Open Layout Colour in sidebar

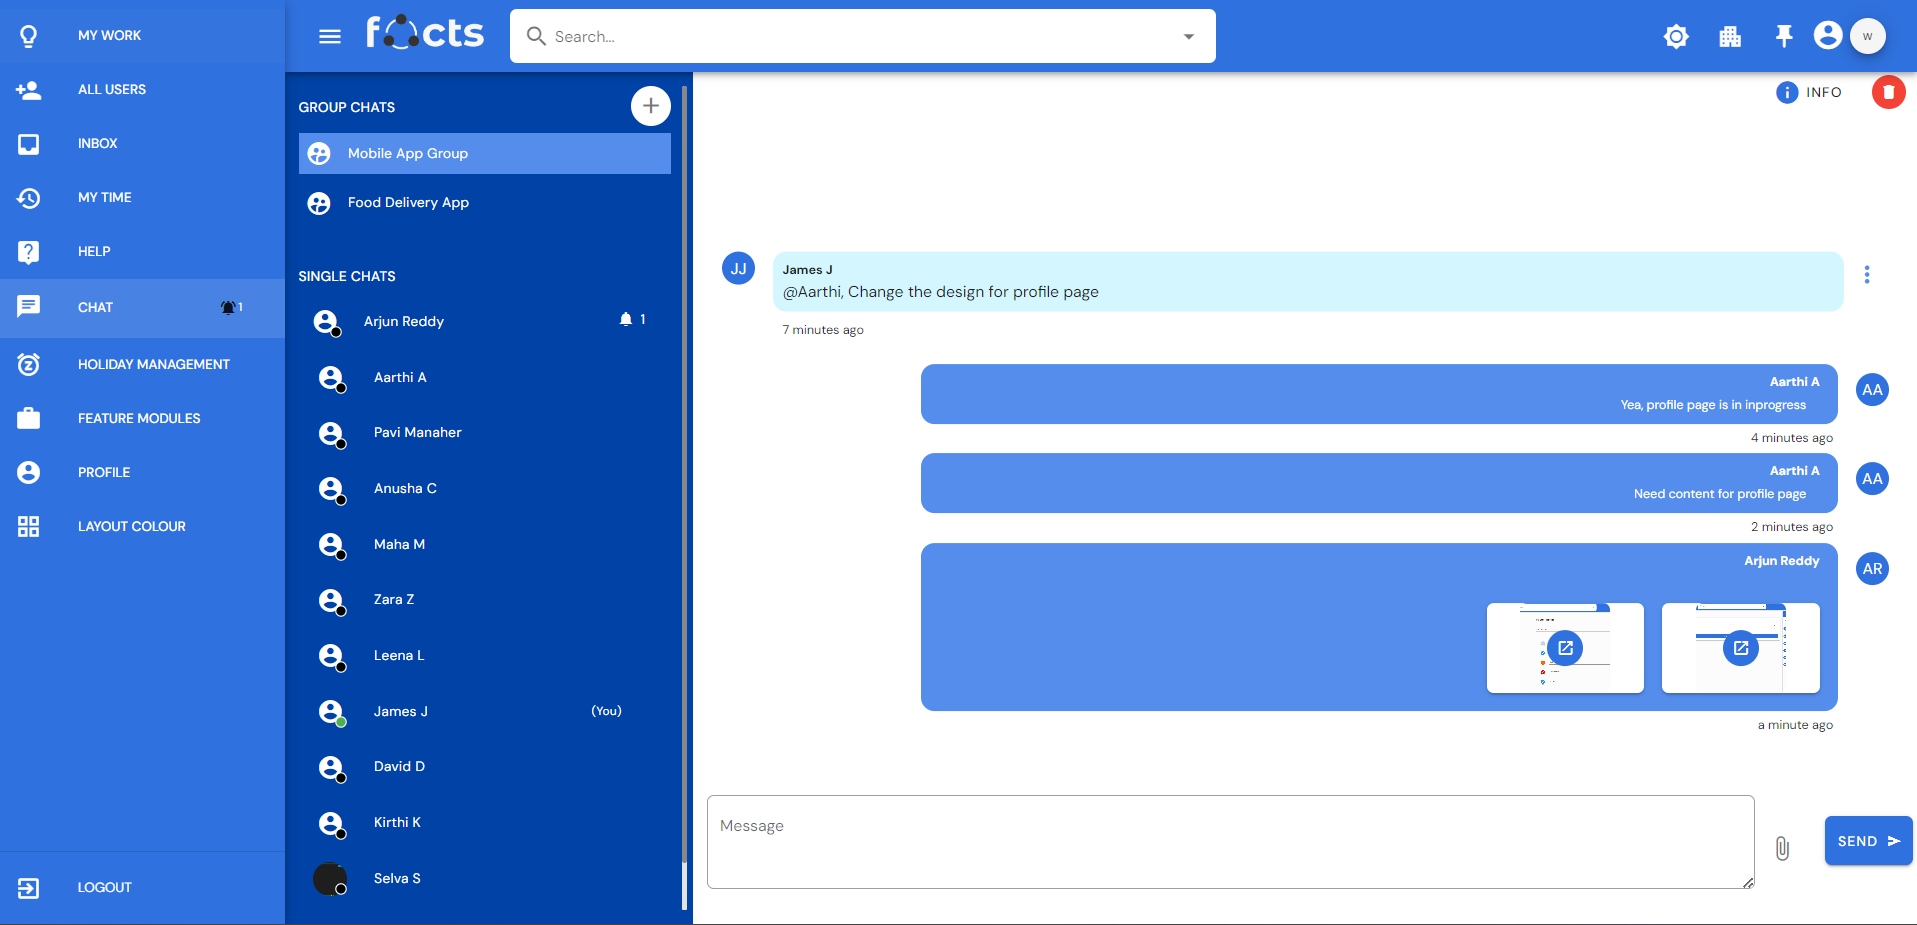[131, 526]
